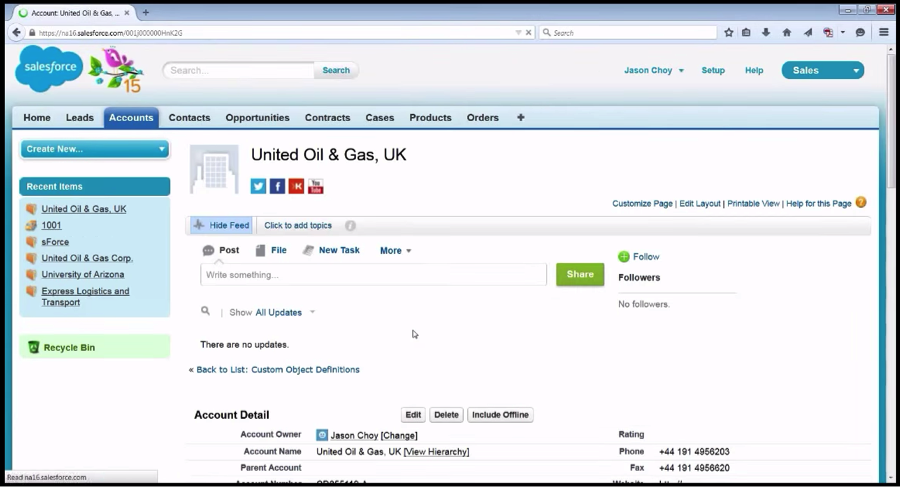
Task: Click the Salesforce cloud logo
Action: (x=49, y=69)
